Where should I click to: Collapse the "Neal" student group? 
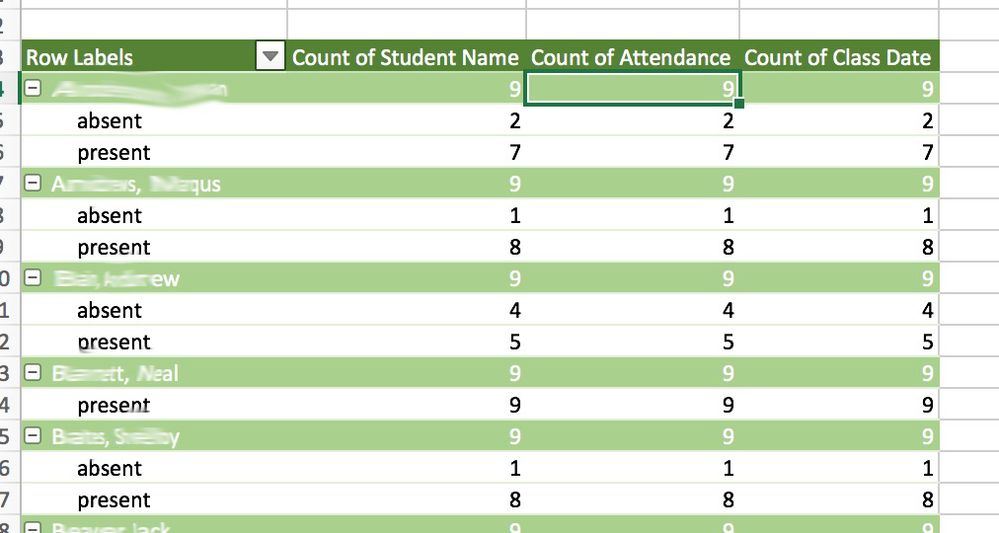(33, 373)
